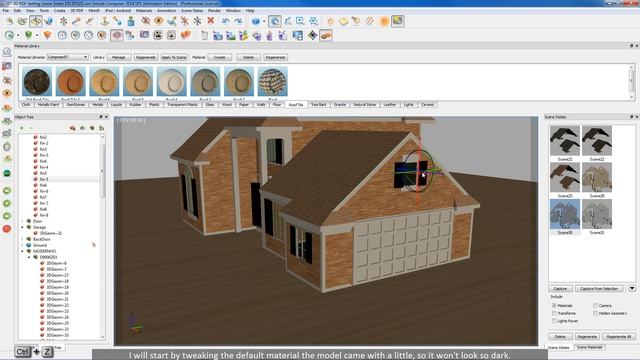Screen dimensions: 640x360
Task: Enable the Camera include checkbox
Action: pos(596,305)
